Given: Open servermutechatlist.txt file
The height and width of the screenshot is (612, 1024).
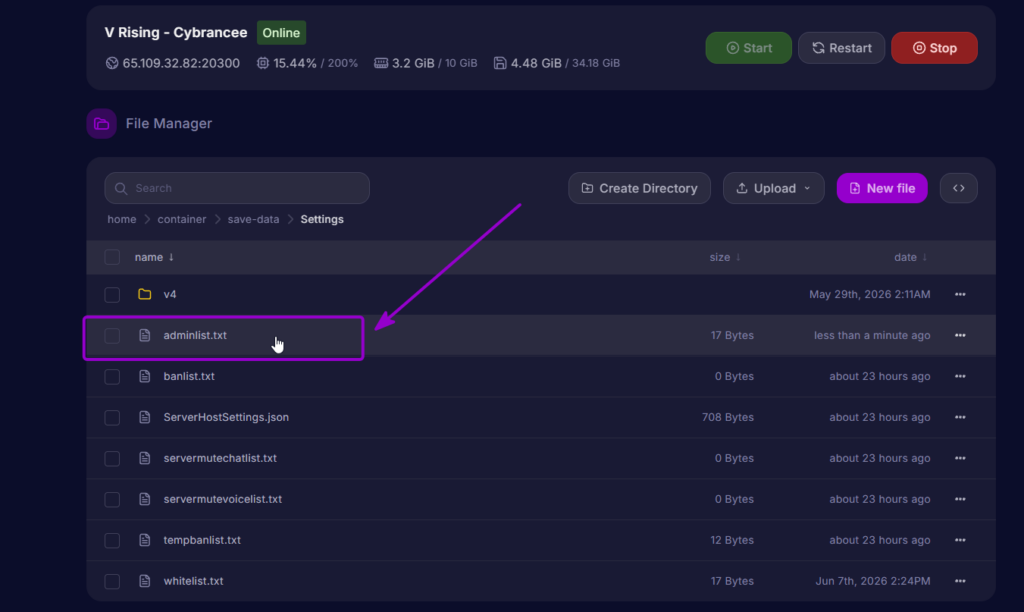Looking at the screenshot, I should click(x=220, y=458).
